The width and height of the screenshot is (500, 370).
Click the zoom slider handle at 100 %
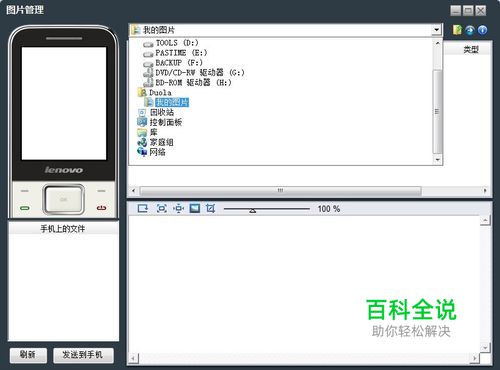coord(253,210)
